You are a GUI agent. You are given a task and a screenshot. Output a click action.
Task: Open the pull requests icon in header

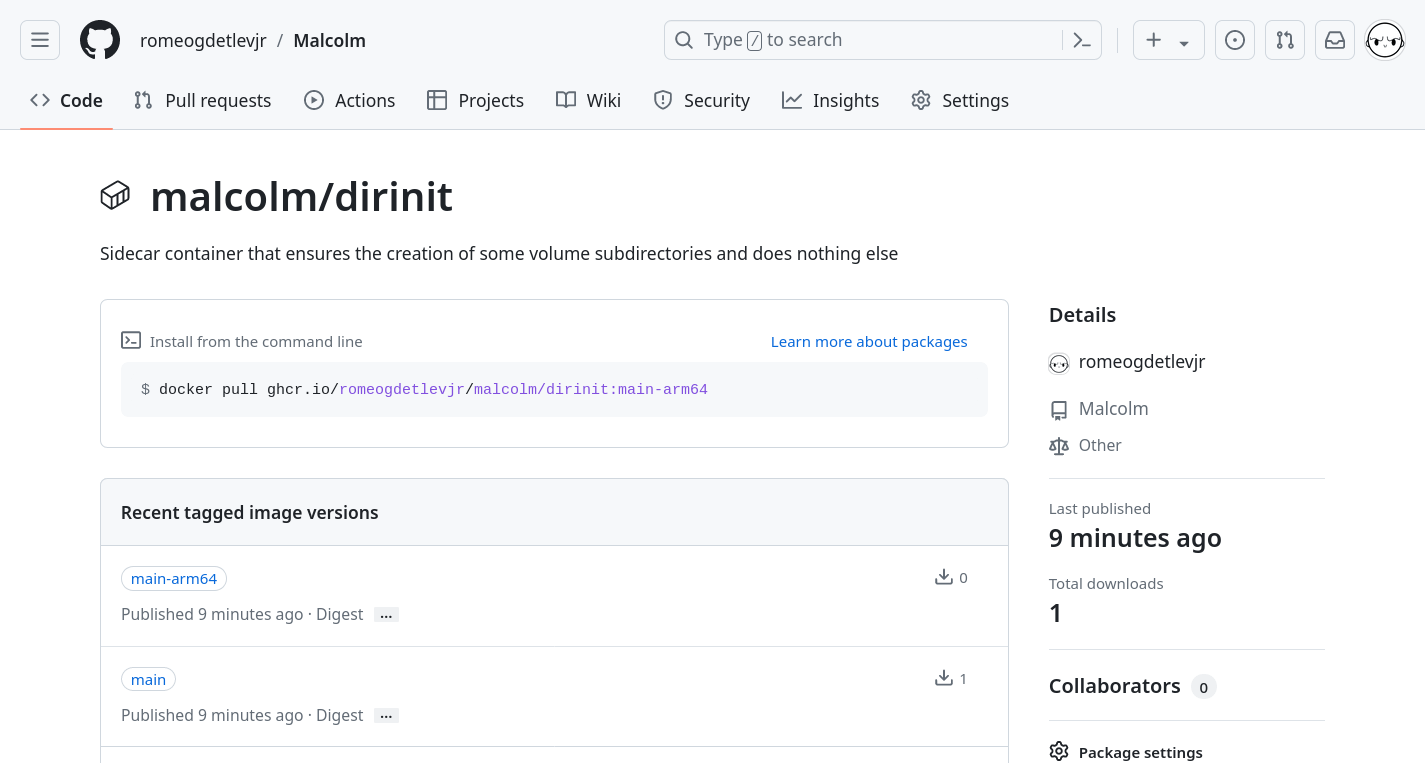[x=1285, y=40]
